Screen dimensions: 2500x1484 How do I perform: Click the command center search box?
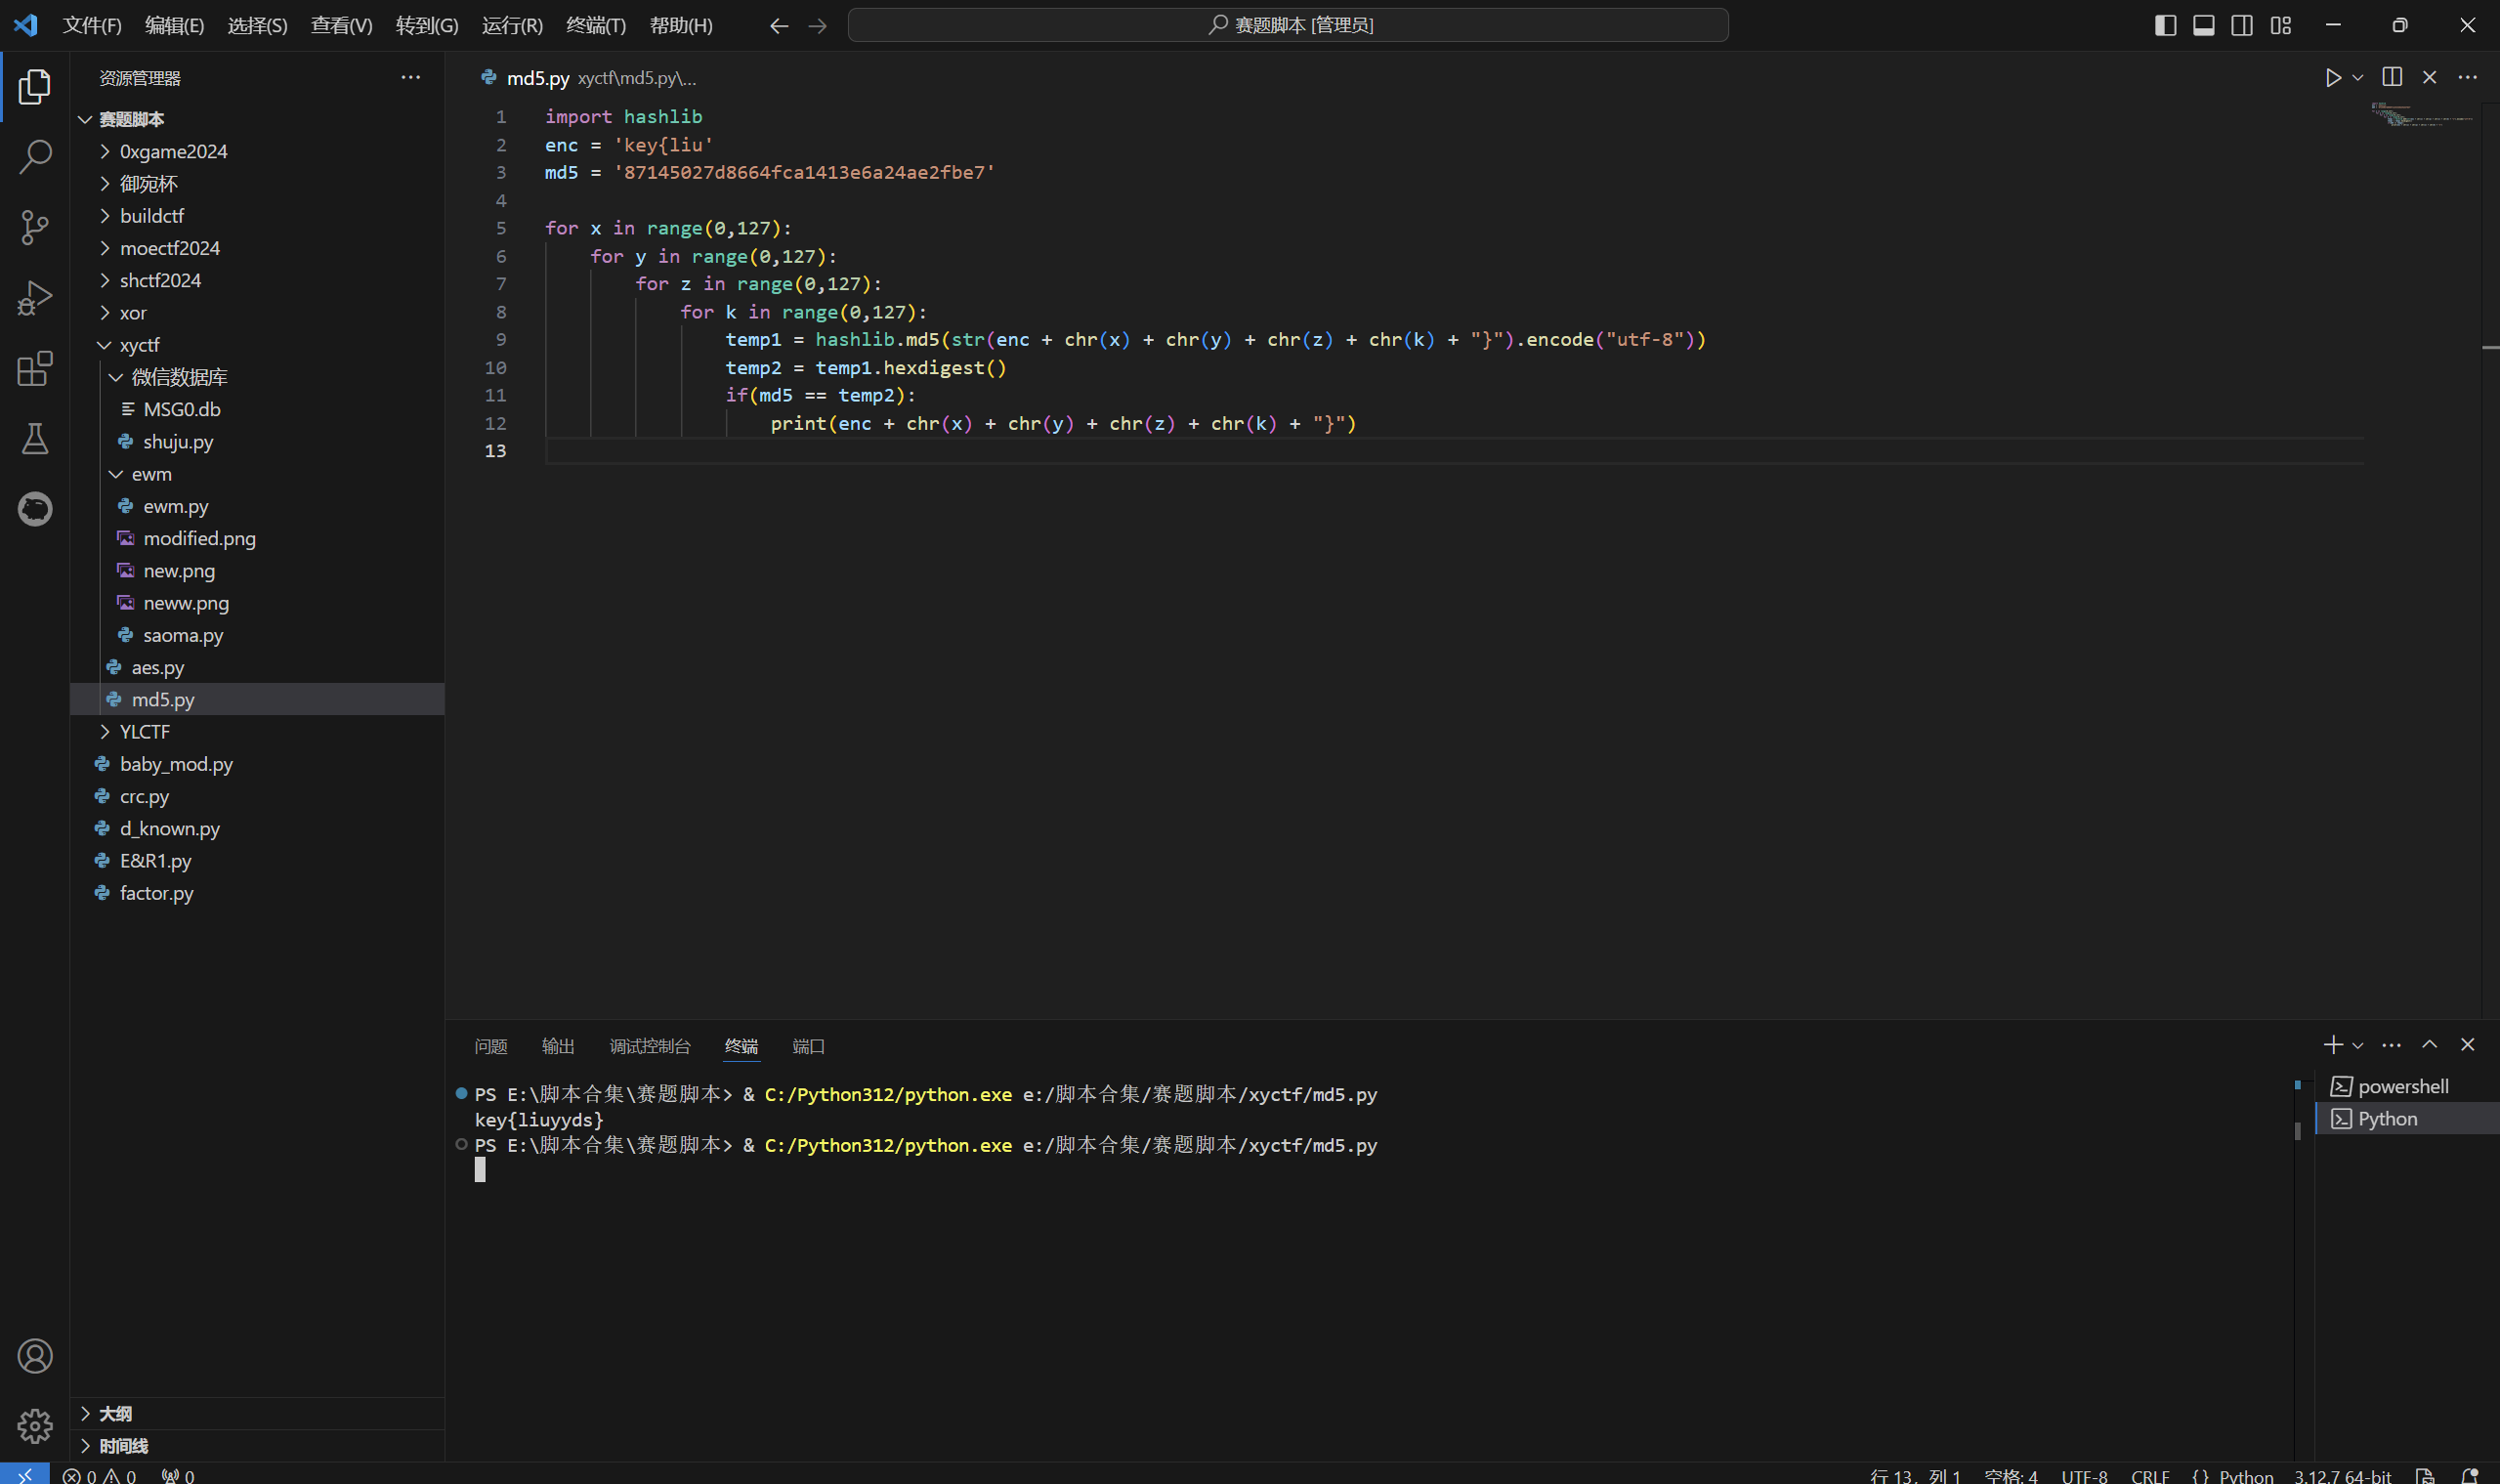click(1288, 25)
